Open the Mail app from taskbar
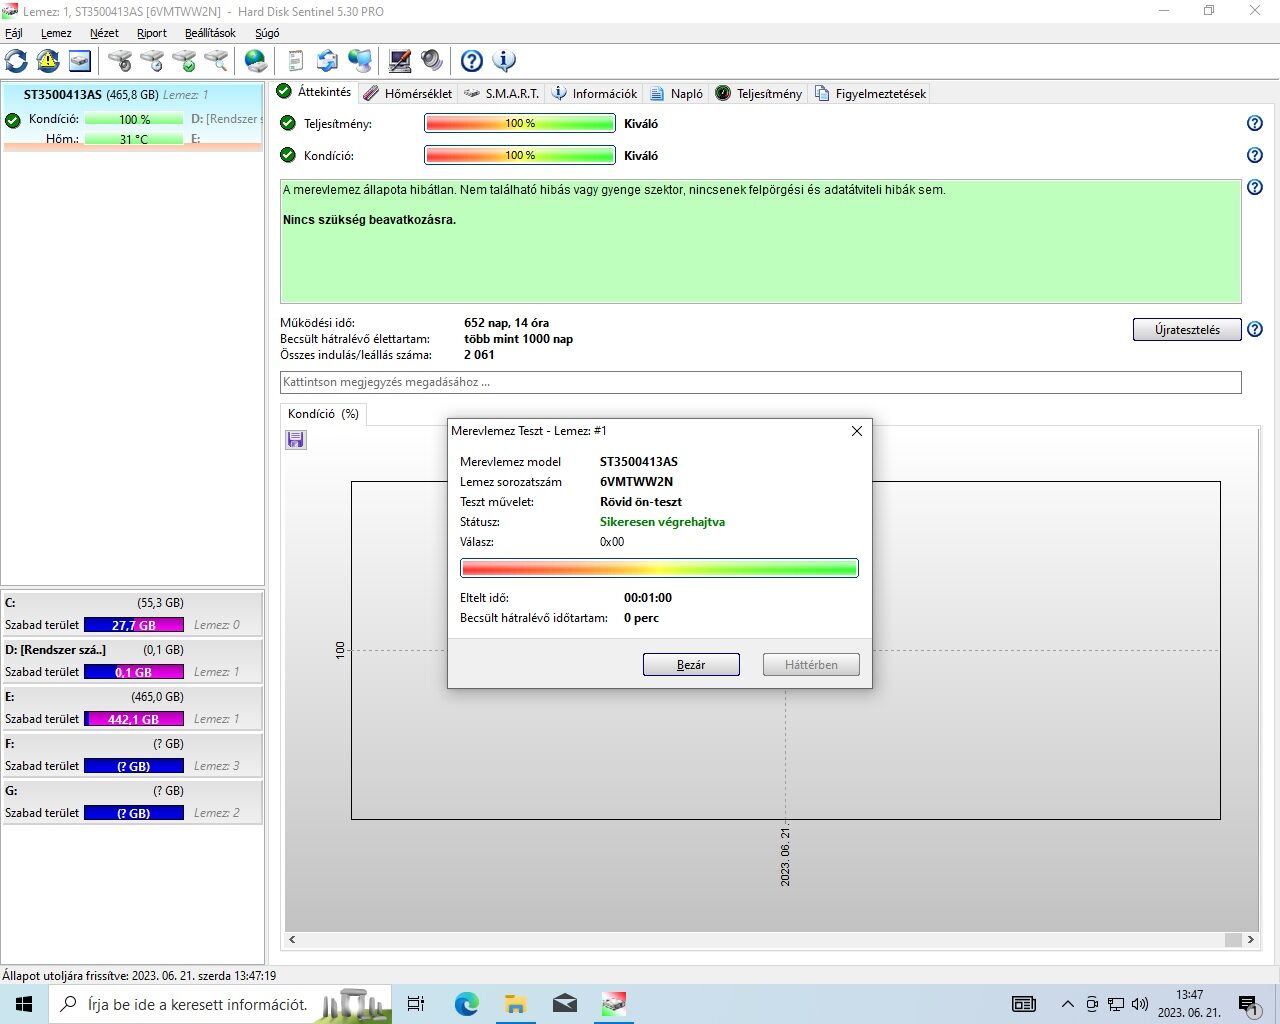Image resolution: width=1280 pixels, height=1024 pixels. tap(564, 1004)
